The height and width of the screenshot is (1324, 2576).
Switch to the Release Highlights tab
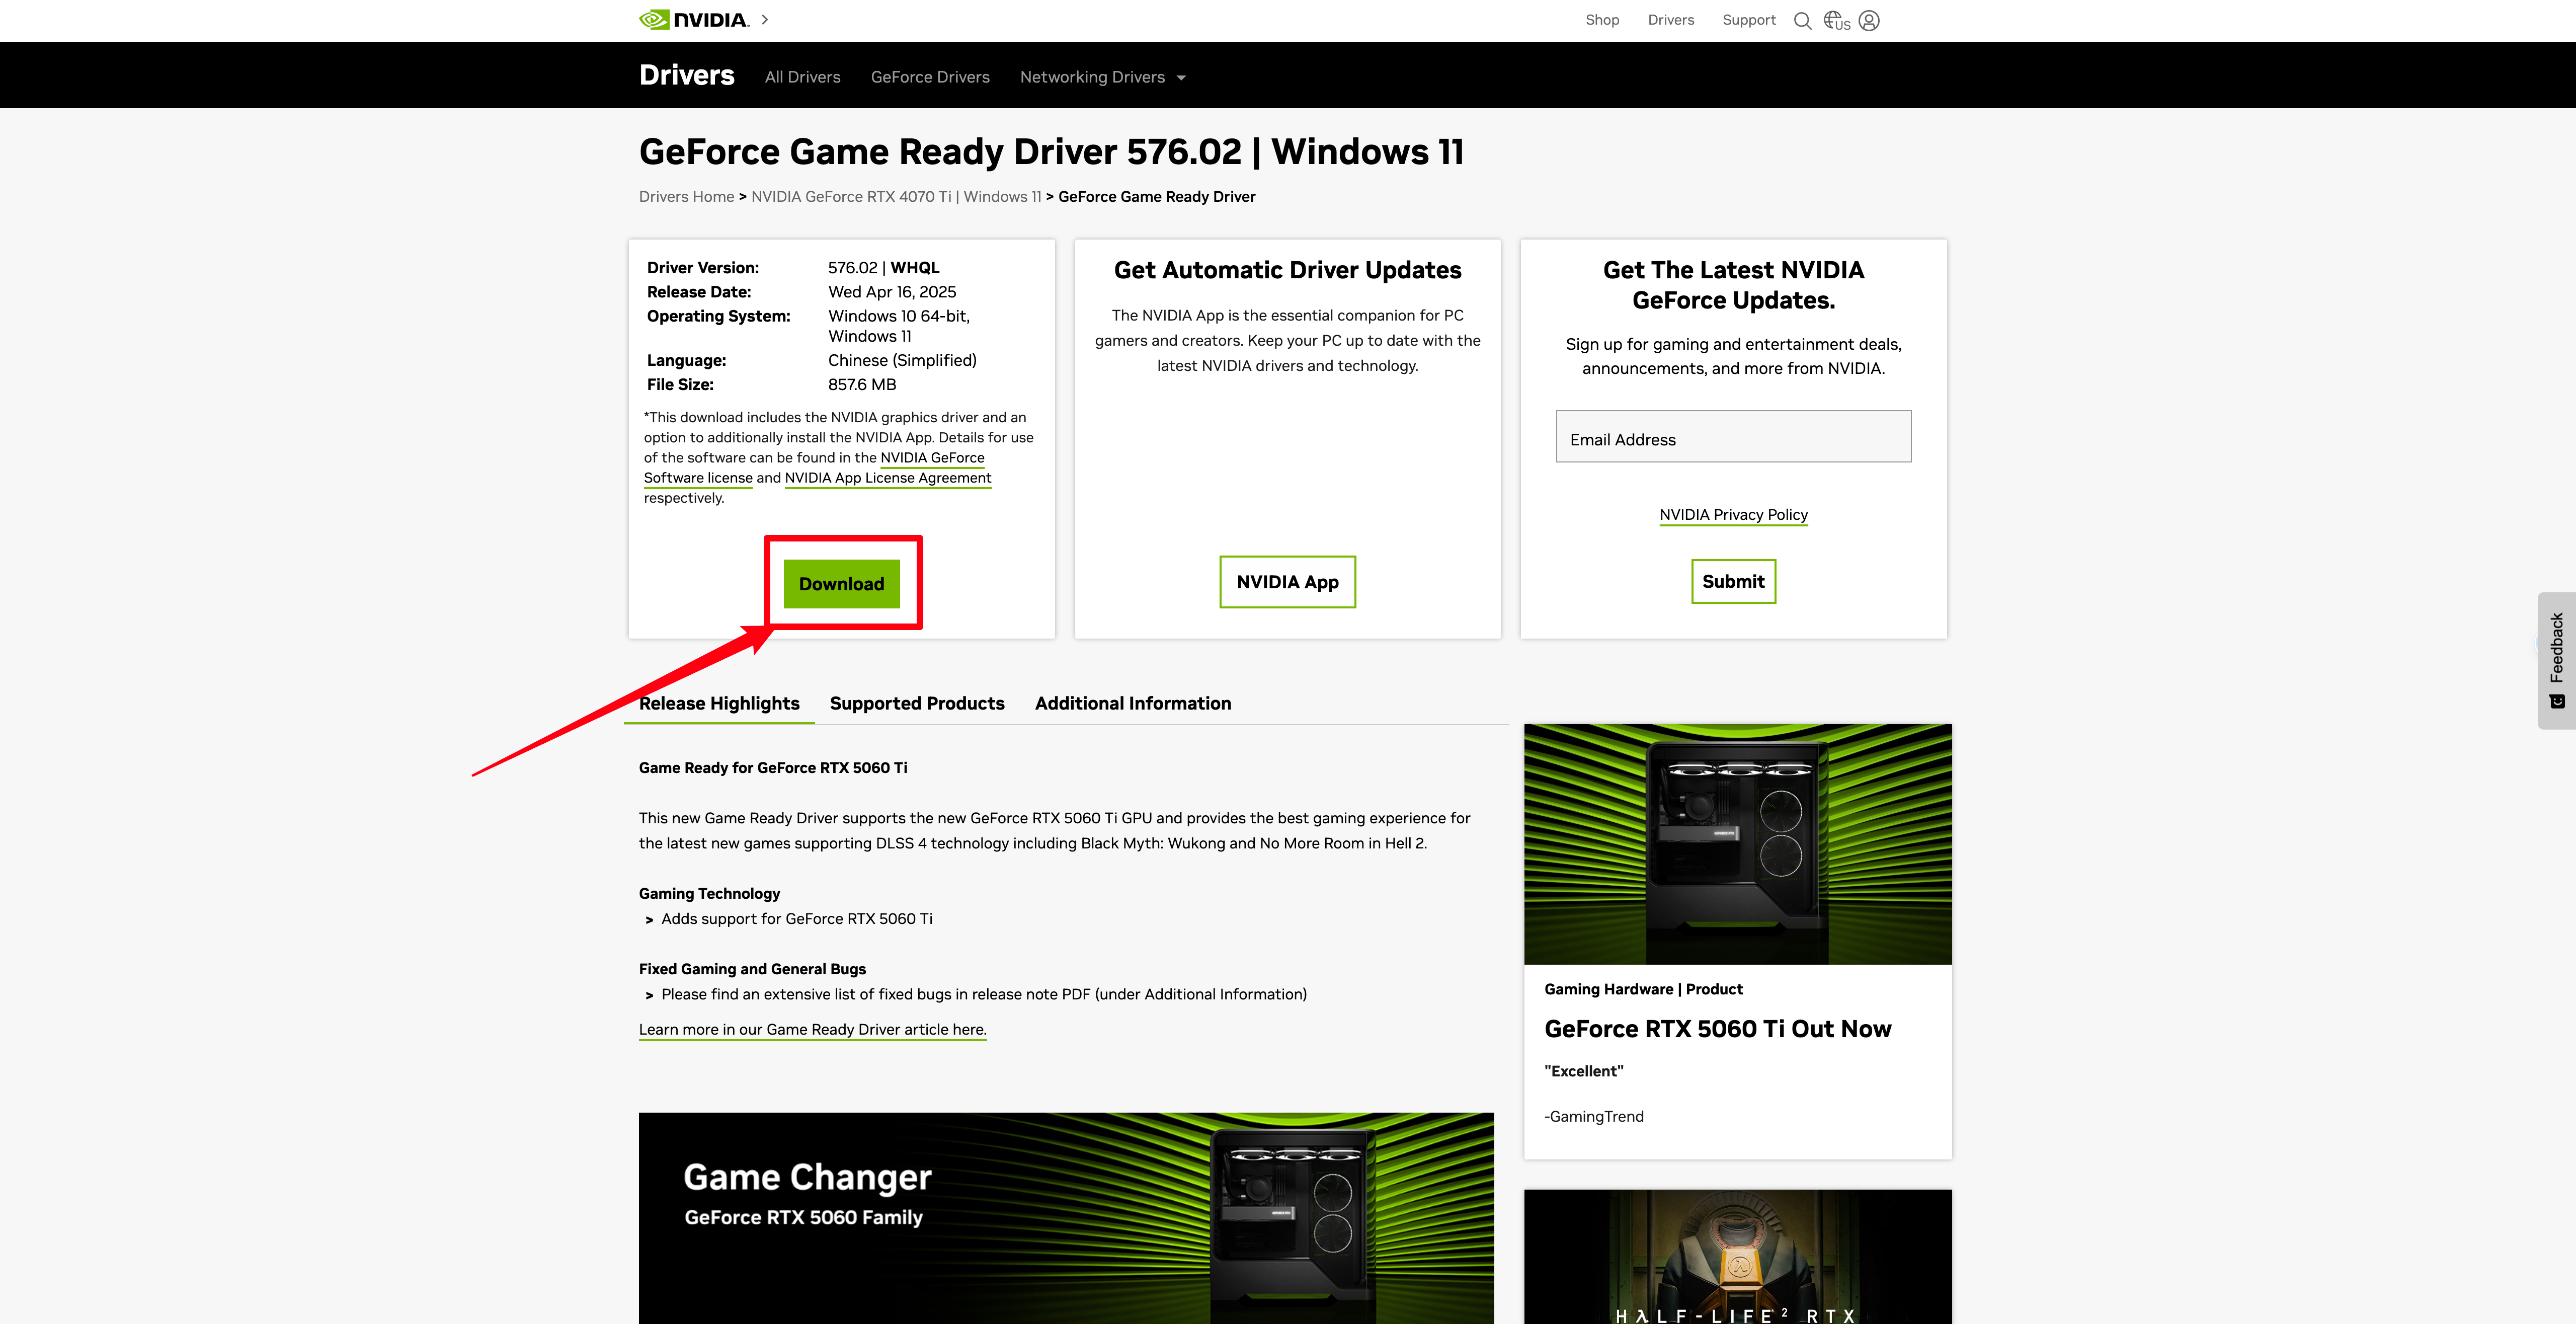[x=719, y=704]
